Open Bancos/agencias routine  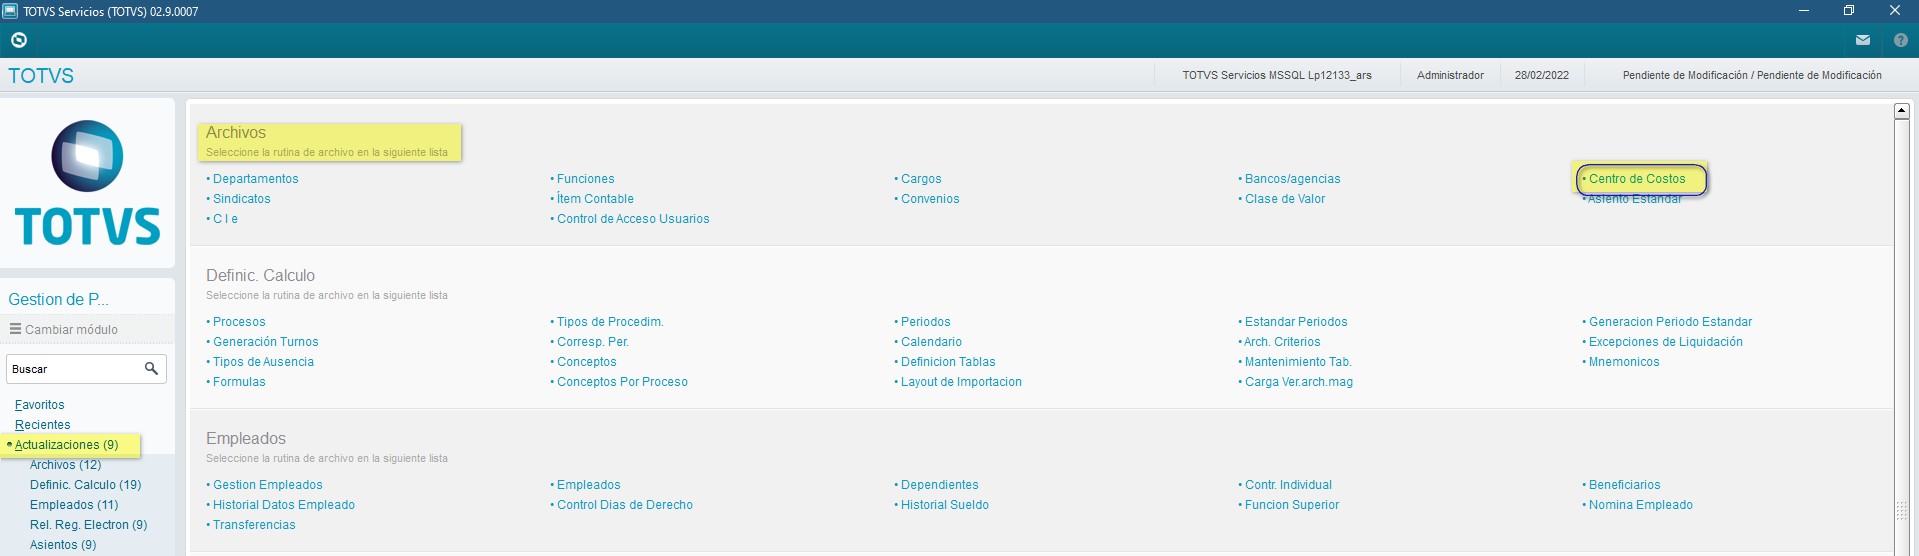1292,179
